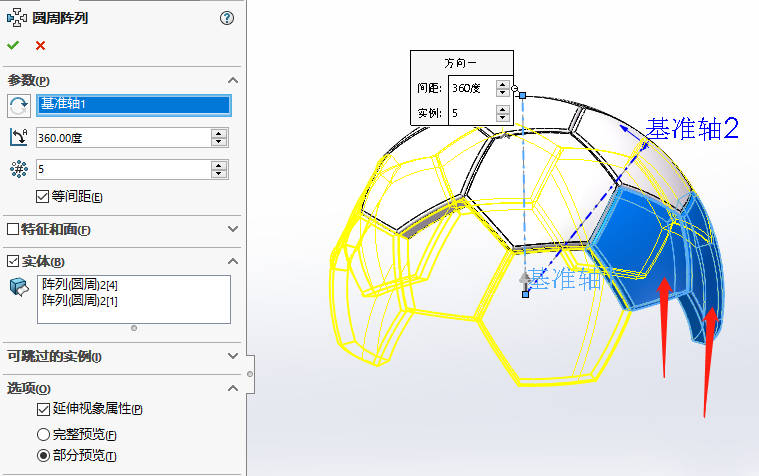
Task: Increase the instance count in the panel spinner
Action: click(219, 165)
